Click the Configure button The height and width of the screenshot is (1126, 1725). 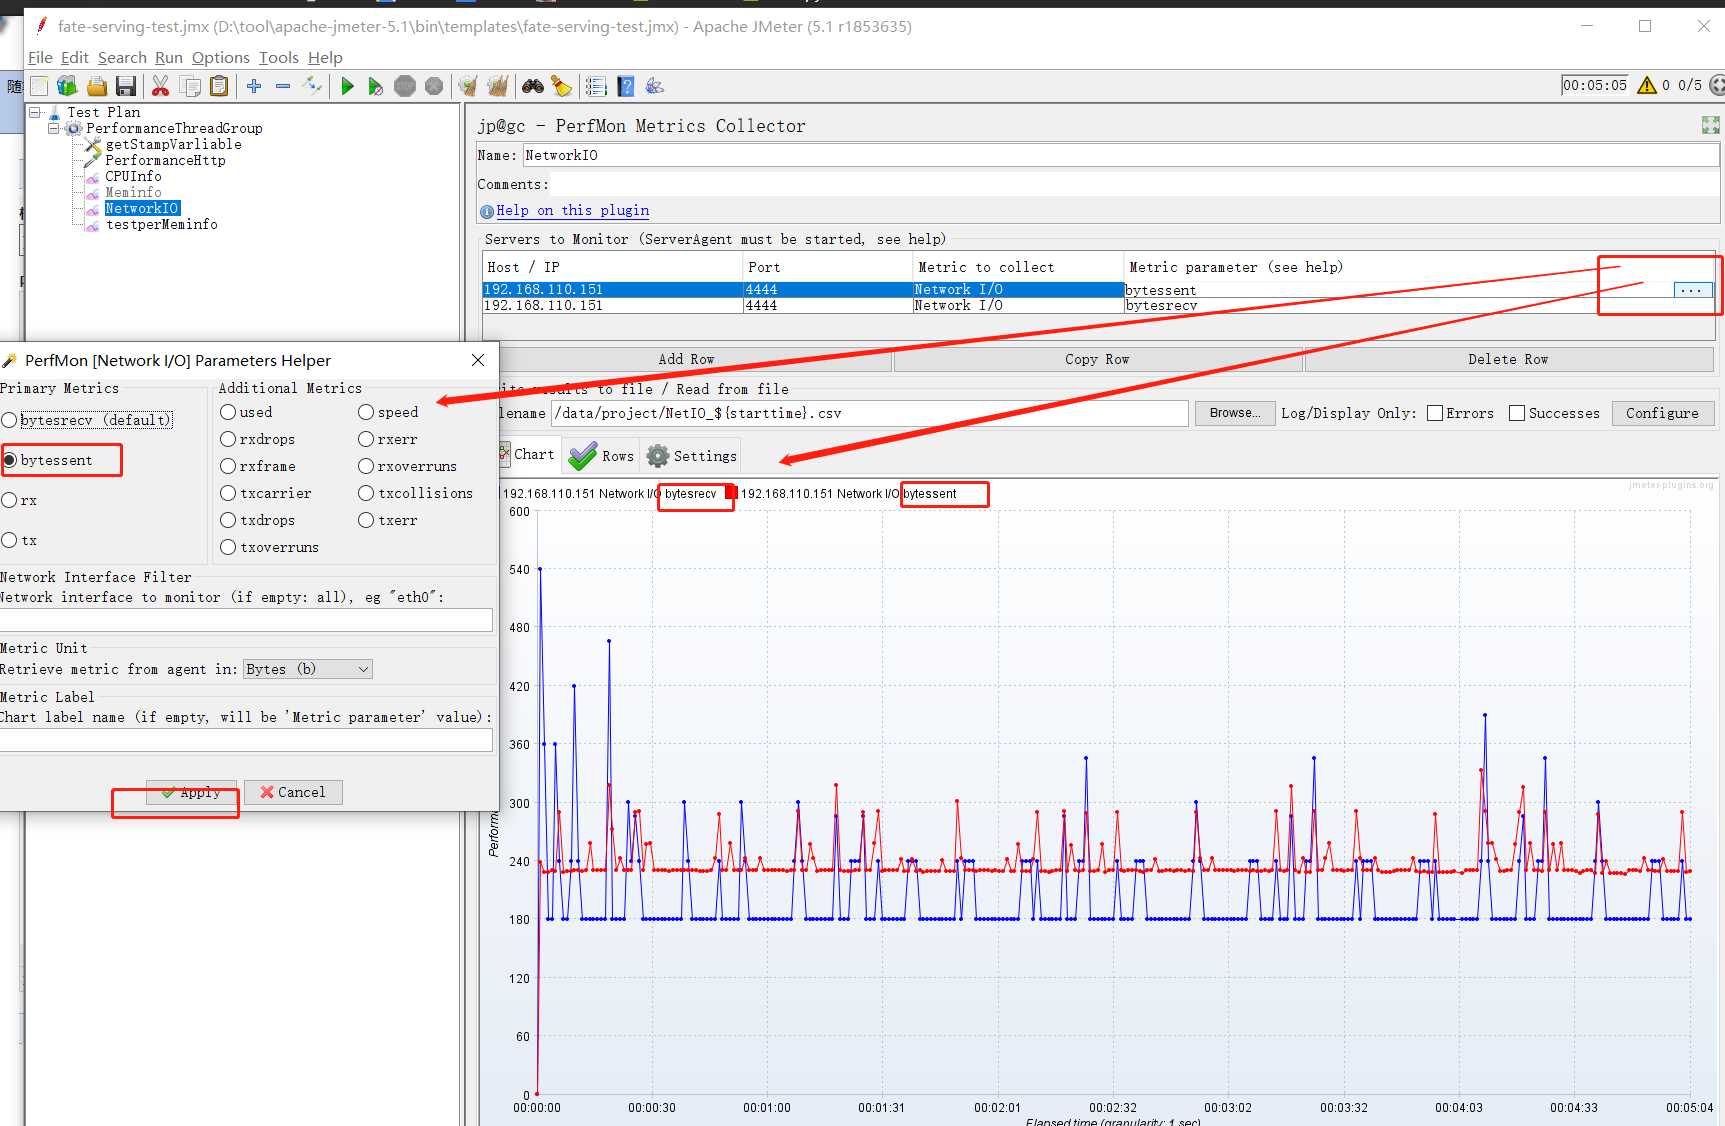(x=1662, y=413)
